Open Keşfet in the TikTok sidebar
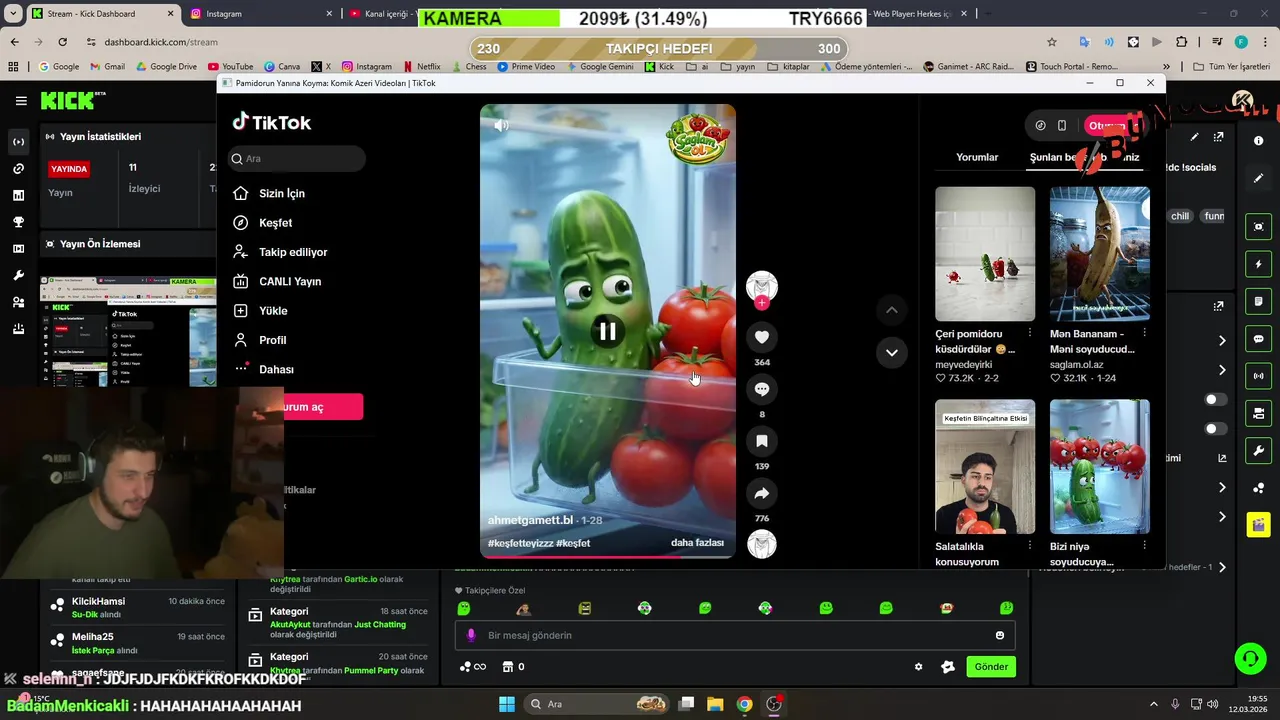 262,223
